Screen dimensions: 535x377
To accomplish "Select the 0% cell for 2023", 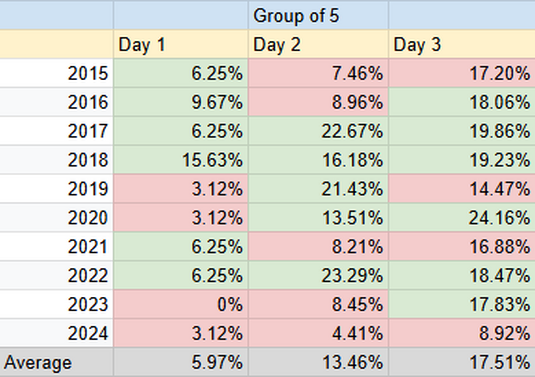I will pos(181,304).
